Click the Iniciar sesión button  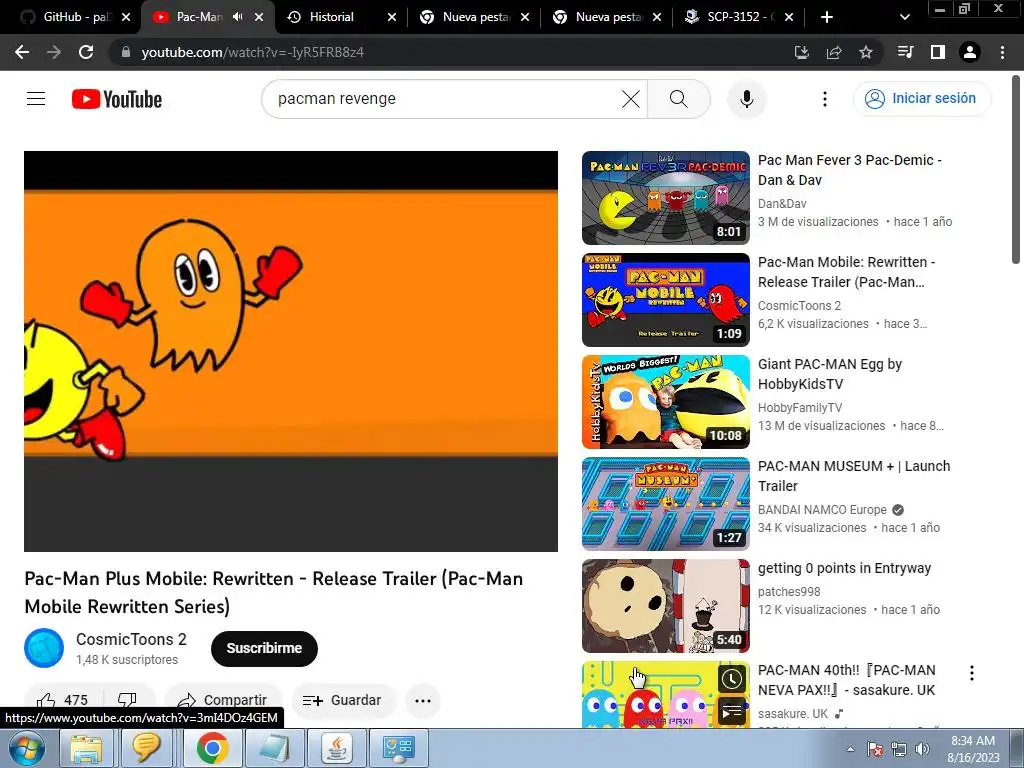[921, 99]
